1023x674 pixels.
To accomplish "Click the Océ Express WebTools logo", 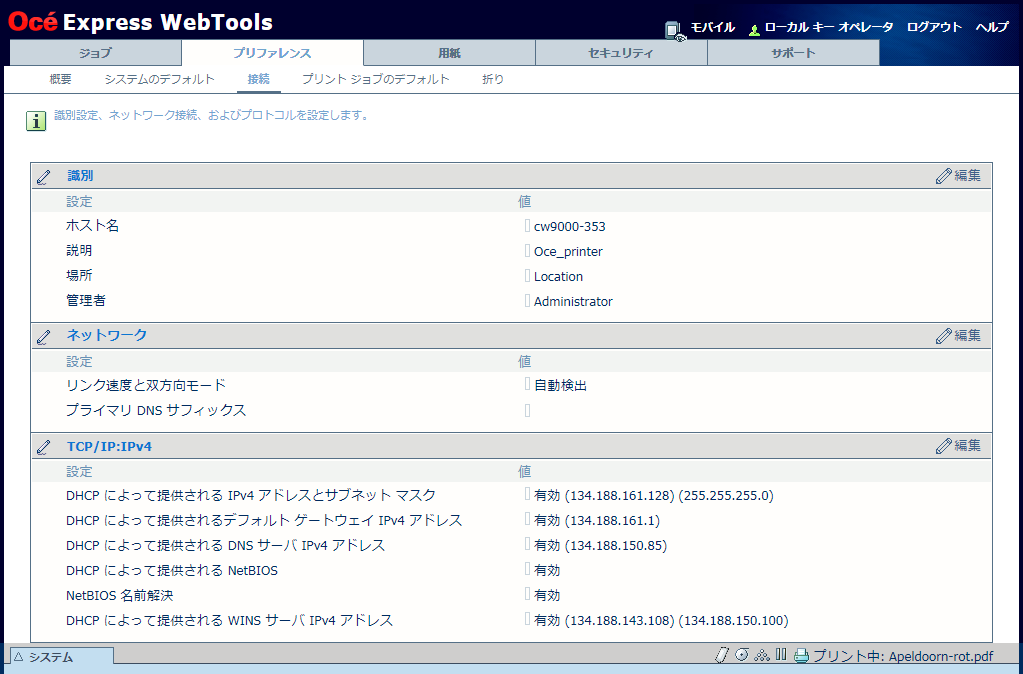I will click(140, 22).
